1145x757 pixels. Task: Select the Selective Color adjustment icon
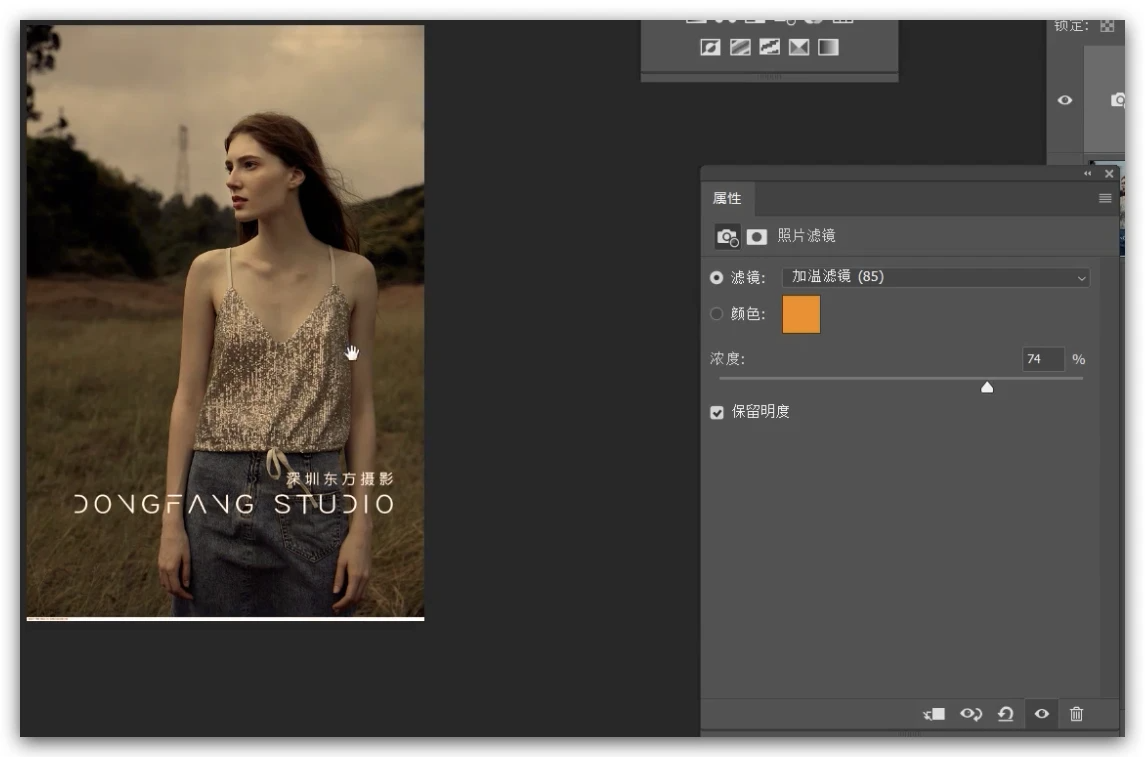click(x=798, y=47)
